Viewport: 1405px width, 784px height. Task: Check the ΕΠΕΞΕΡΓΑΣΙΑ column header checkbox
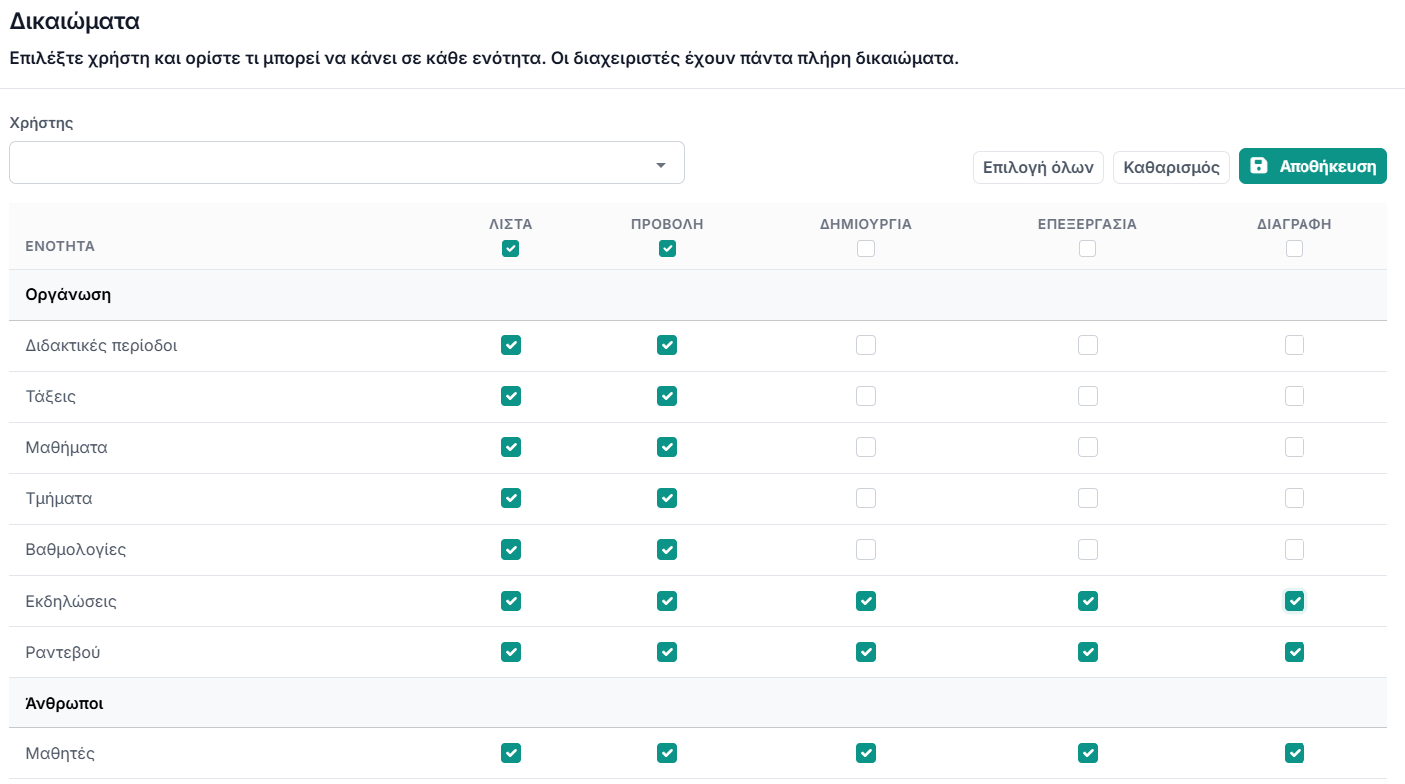pos(1087,249)
